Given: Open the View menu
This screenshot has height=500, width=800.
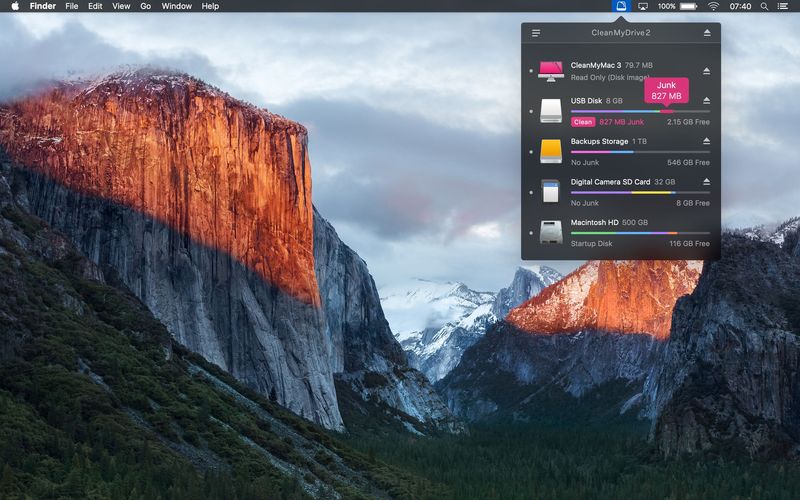Looking at the screenshot, I should 121,6.
